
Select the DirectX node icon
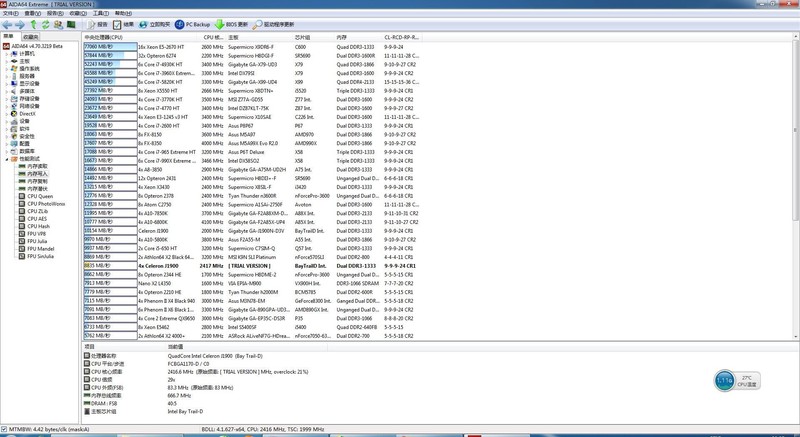[14, 114]
